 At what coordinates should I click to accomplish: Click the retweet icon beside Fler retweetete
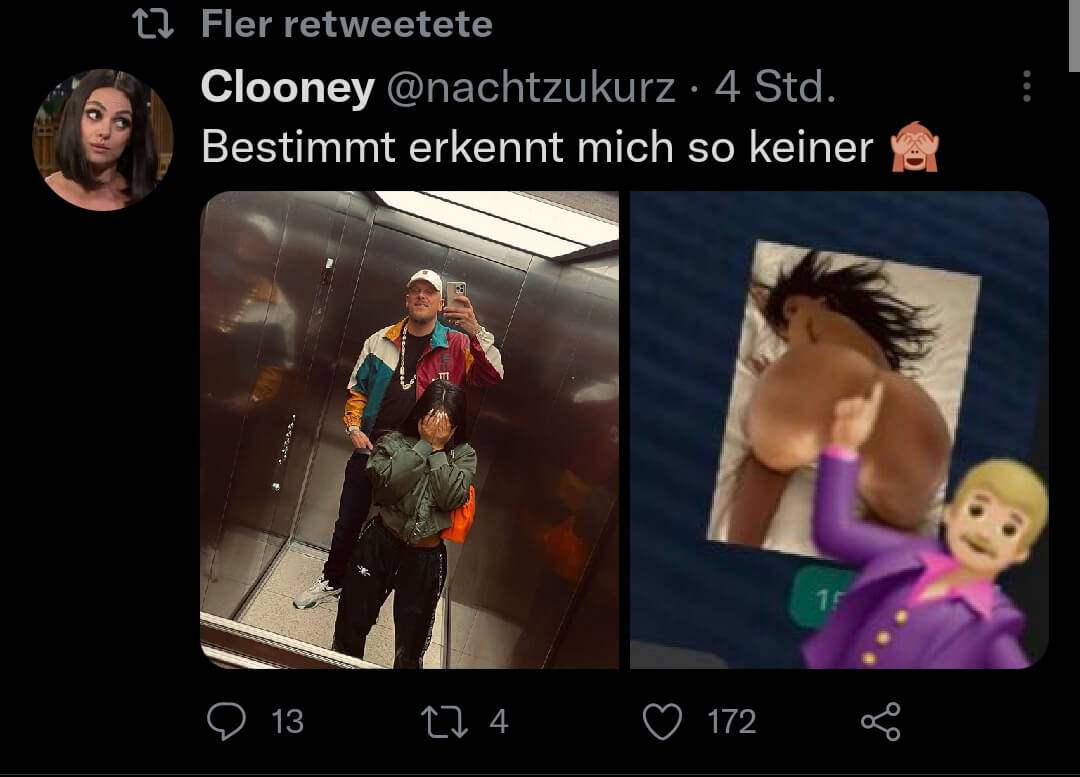pos(152,23)
